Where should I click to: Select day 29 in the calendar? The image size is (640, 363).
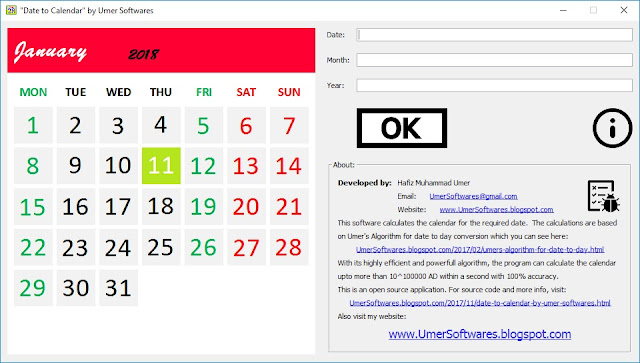coord(33,288)
